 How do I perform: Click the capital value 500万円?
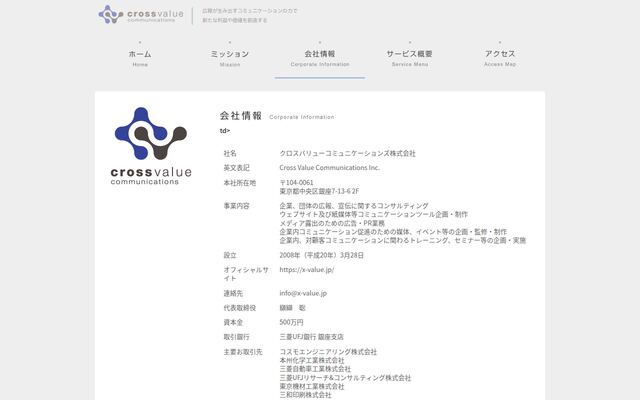coord(291,322)
